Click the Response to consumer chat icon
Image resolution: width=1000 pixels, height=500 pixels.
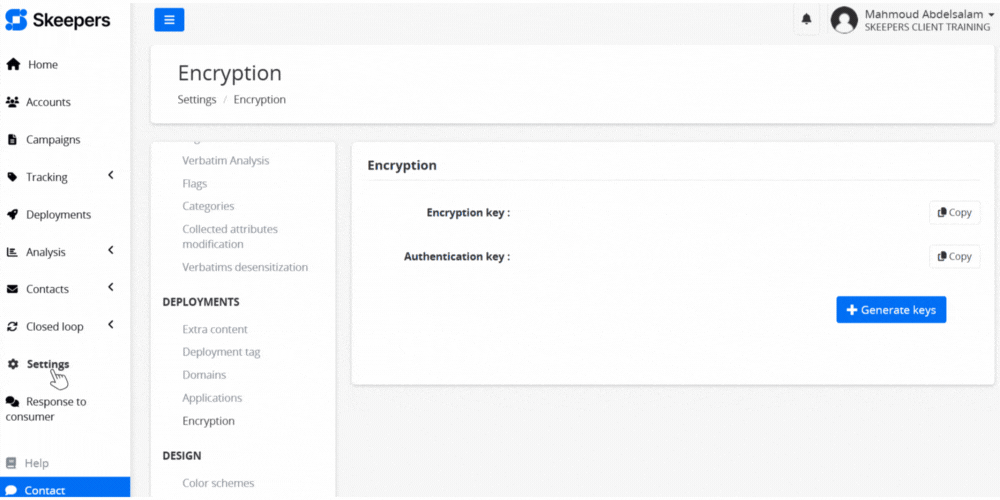[x=12, y=402]
